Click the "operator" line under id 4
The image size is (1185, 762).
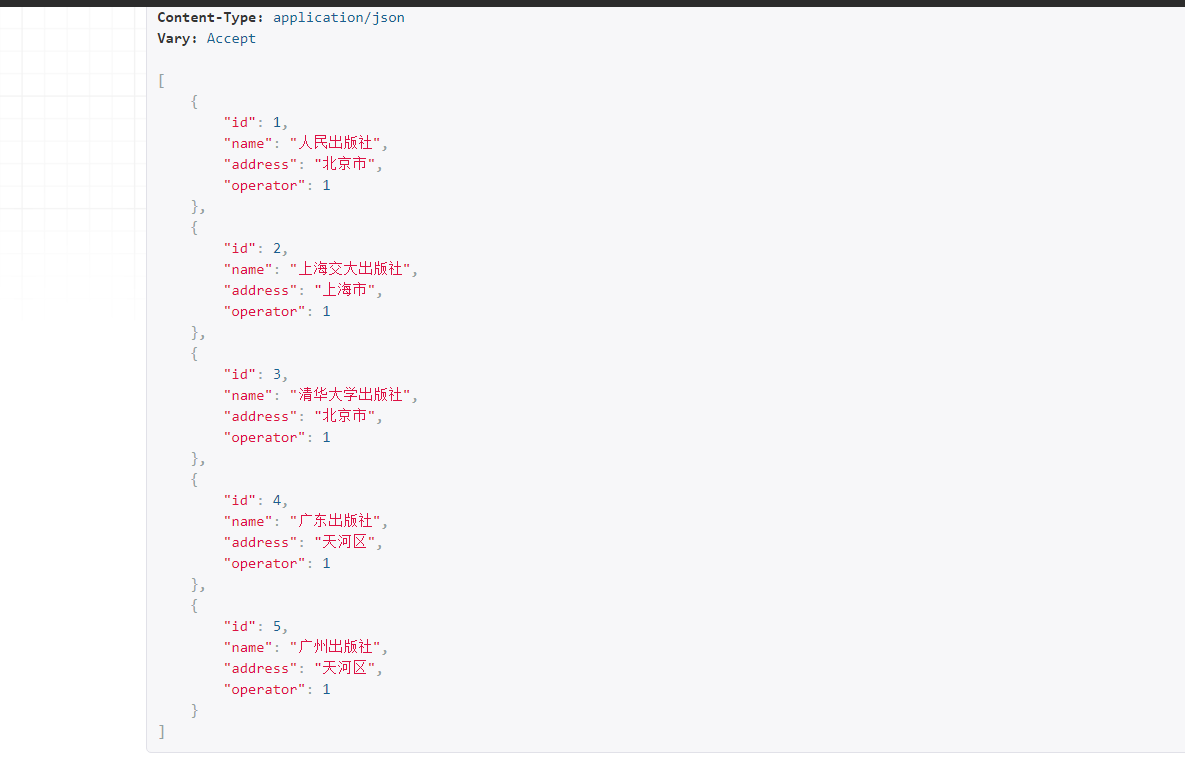click(x=277, y=564)
